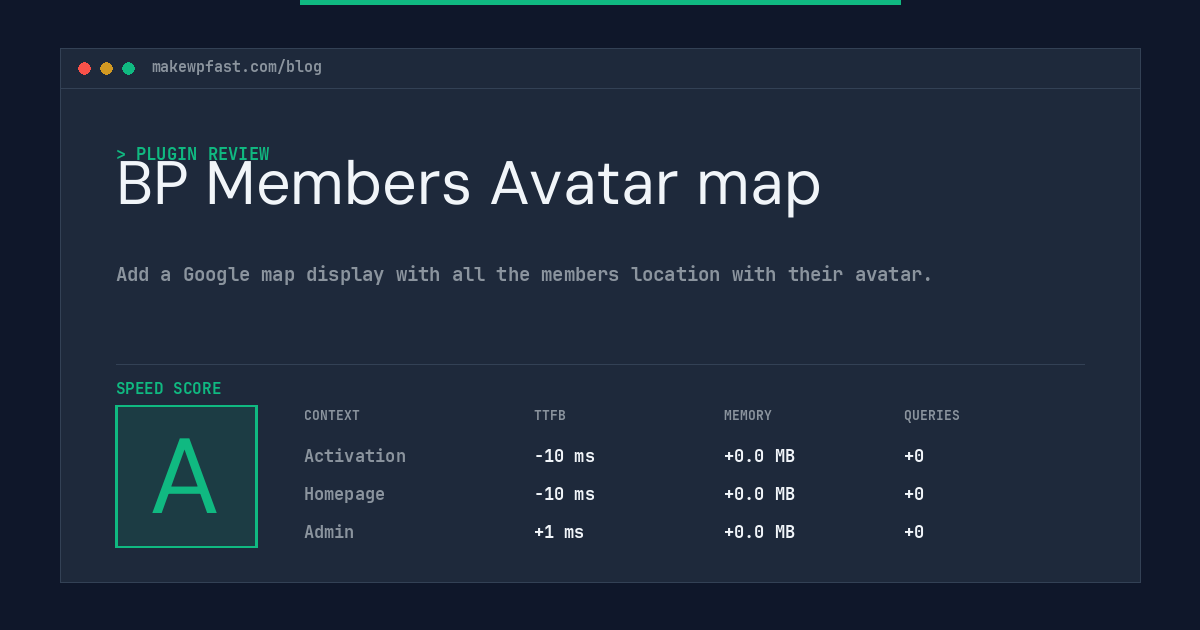Click the Activation queries value +0

(914, 456)
